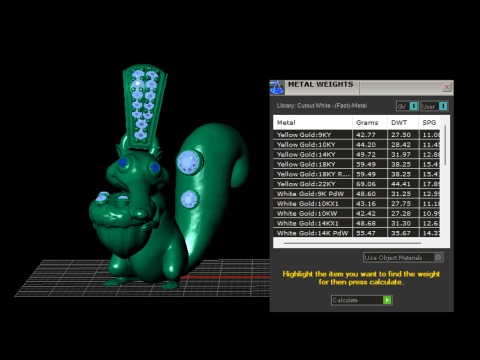Click the vertical scrollbar of the metals table
This screenshot has width=480, height=360.
[x=445, y=145]
